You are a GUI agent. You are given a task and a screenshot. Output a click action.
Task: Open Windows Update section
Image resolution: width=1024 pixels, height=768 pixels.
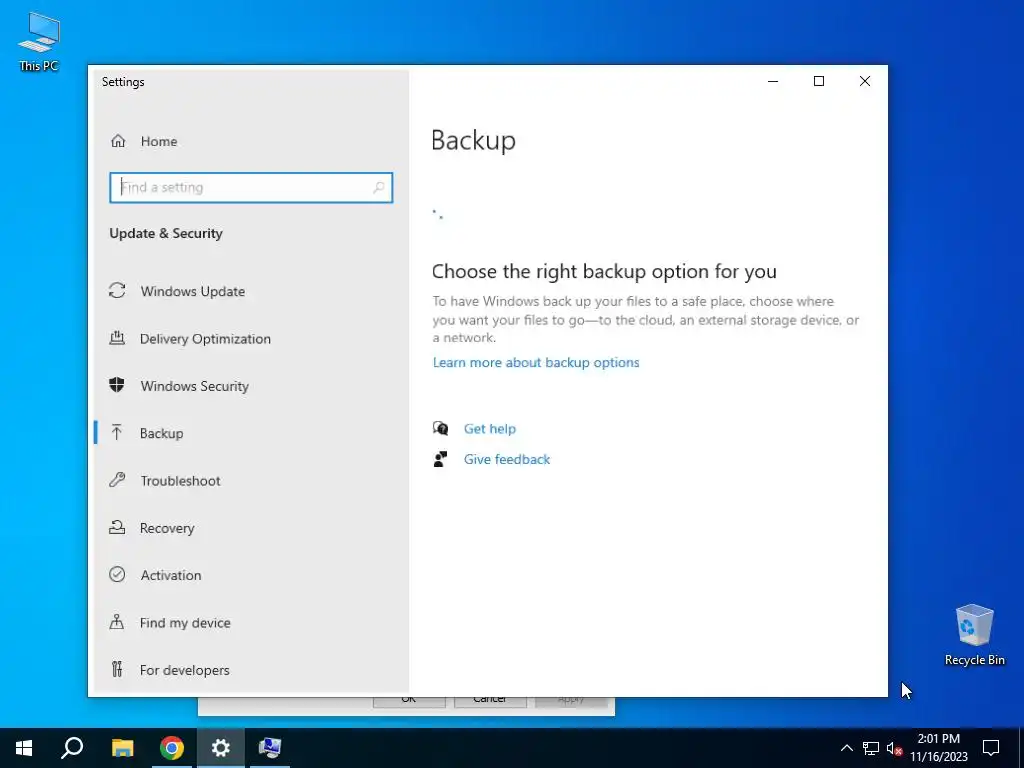click(x=193, y=291)
